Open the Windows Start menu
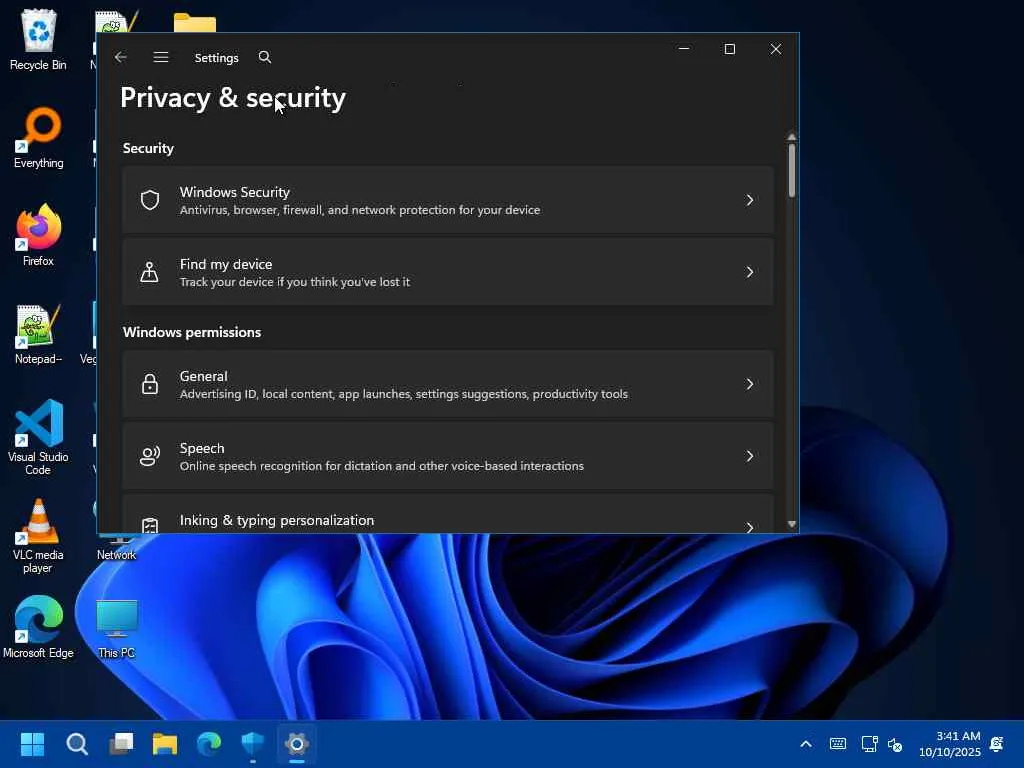The image size is (1024, 768). [x=33, y=744]
